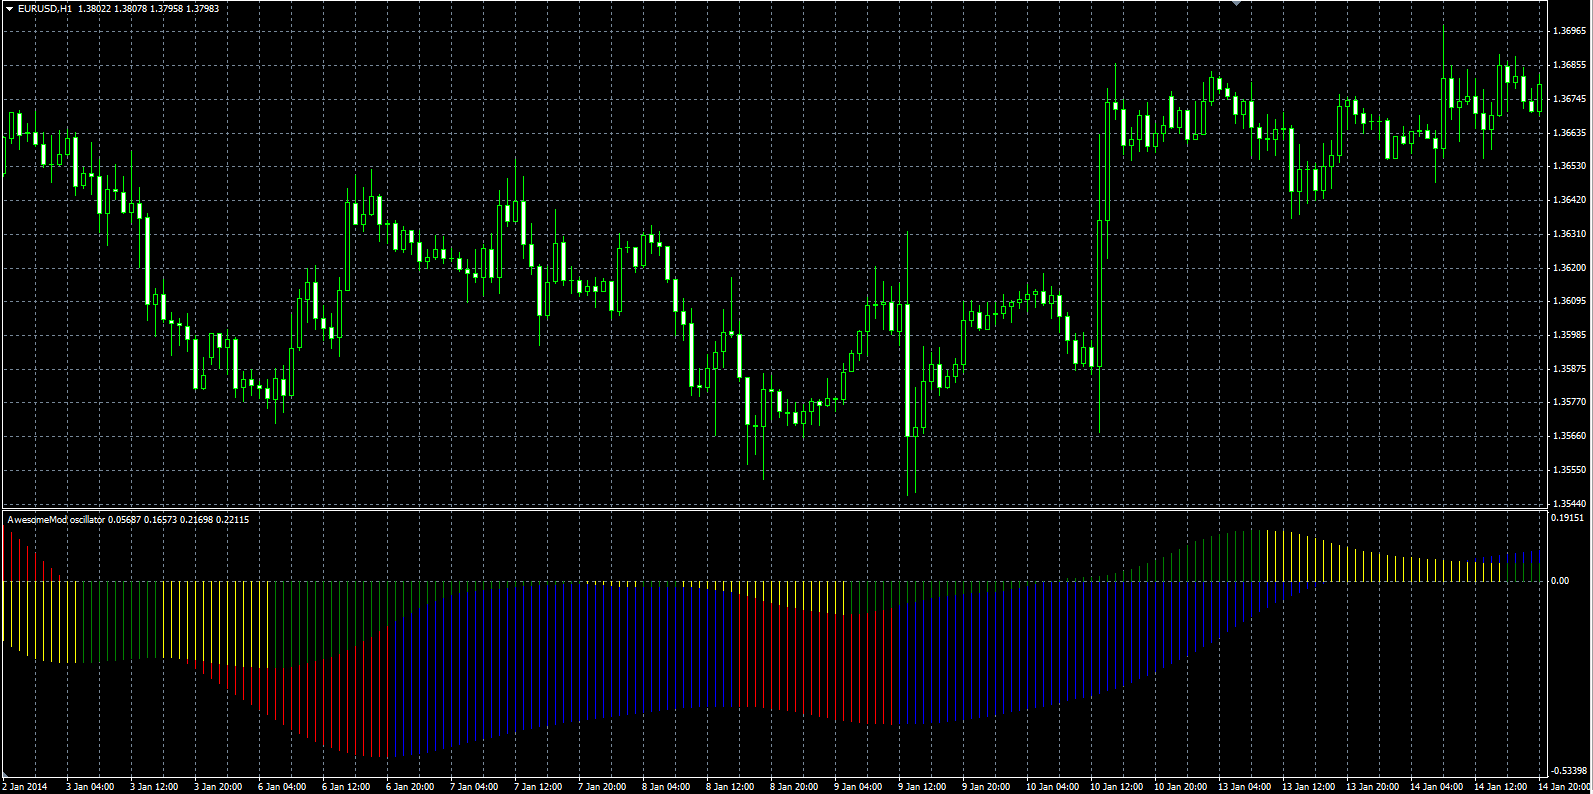The image size is (1593, 794).
Task: Click the chart shift marker triangle at top
Action: 1237,4
